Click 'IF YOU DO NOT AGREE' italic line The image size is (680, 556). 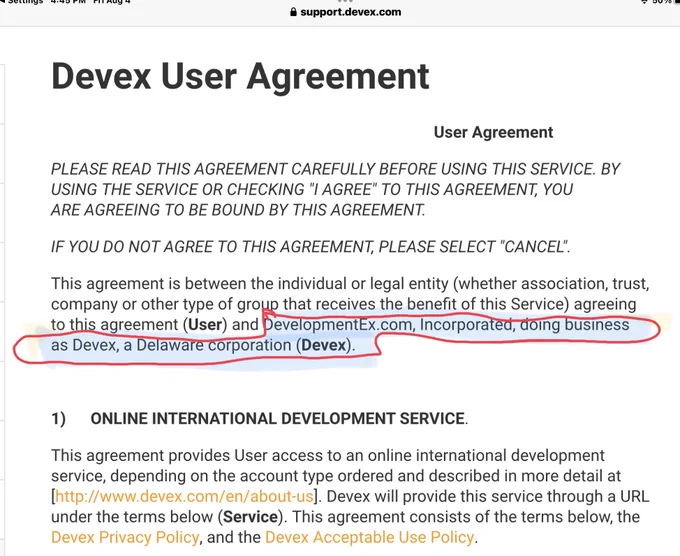click(311, 247)
